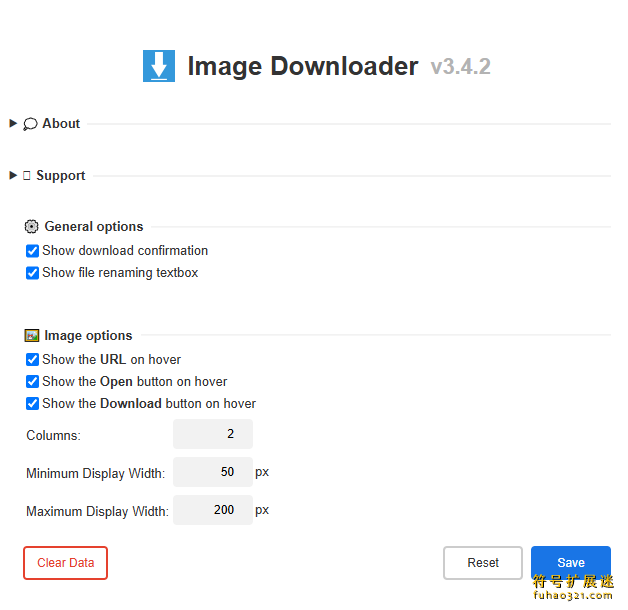
Task: Save the options
Action: click(571, 563)
